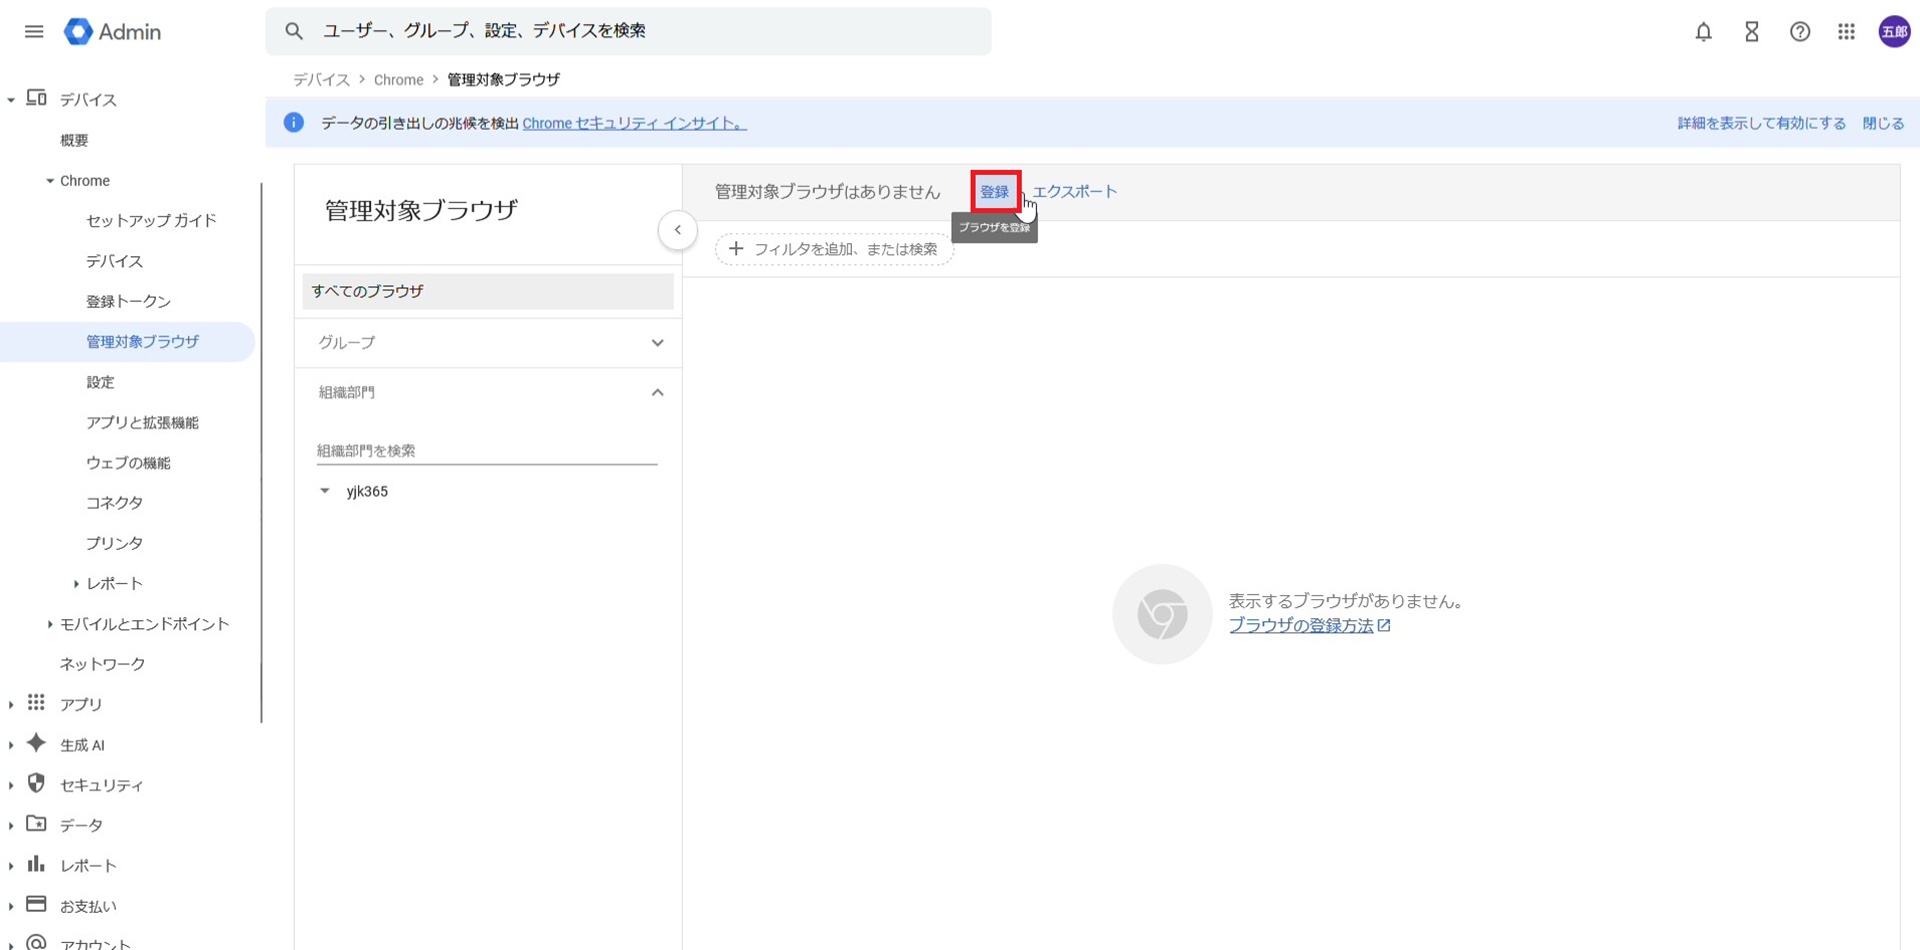Open the ブラウザの登録方法 link
Screen dimensions: 1920x950
pyautogui.click(x=1300, y=625)
